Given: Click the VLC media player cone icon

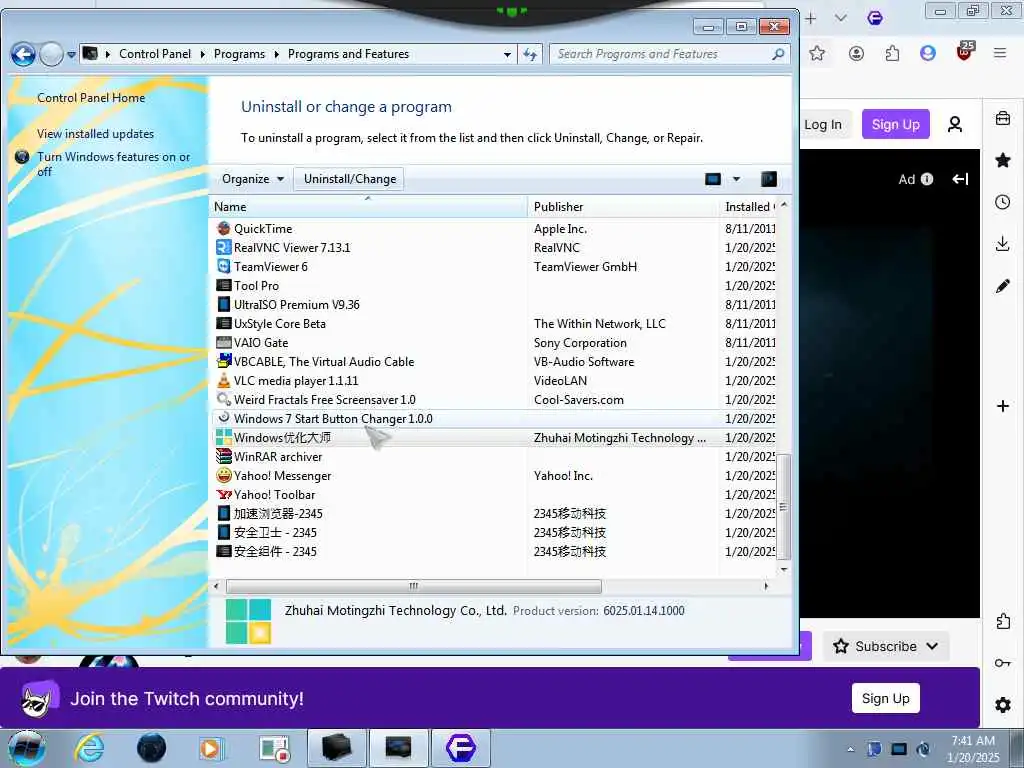Looking at the screenshot, I should pyautogui.click(x=224, y=380).
